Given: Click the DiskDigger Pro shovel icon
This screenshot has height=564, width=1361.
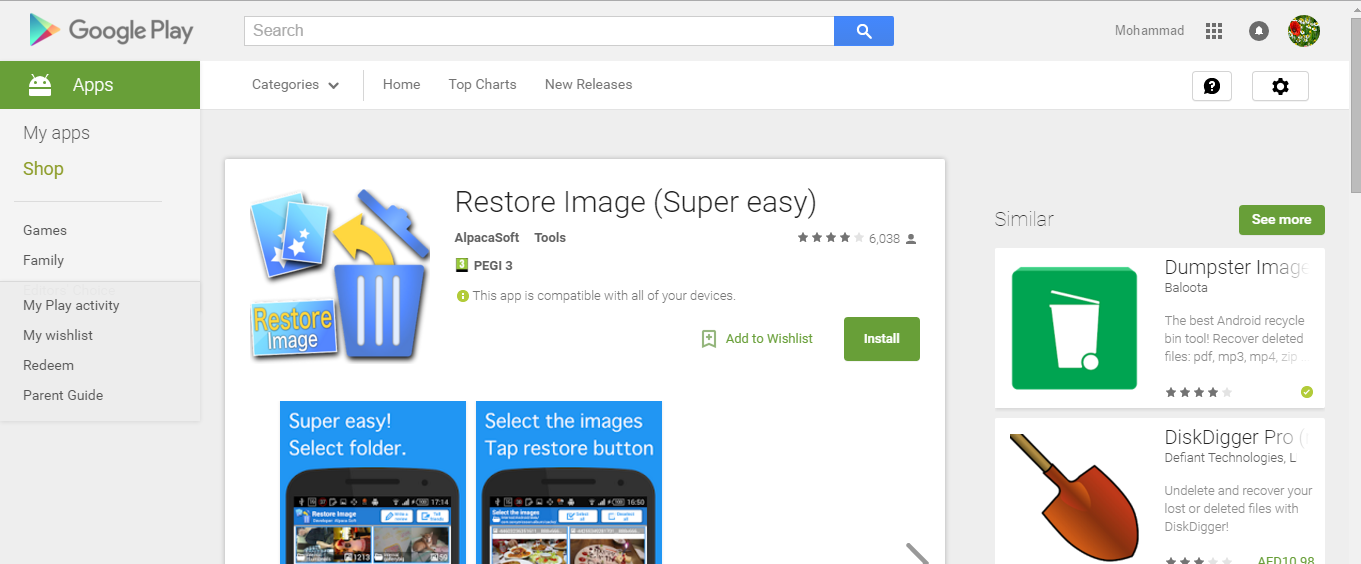Looking at the screenshot, I should (1074, 499).
